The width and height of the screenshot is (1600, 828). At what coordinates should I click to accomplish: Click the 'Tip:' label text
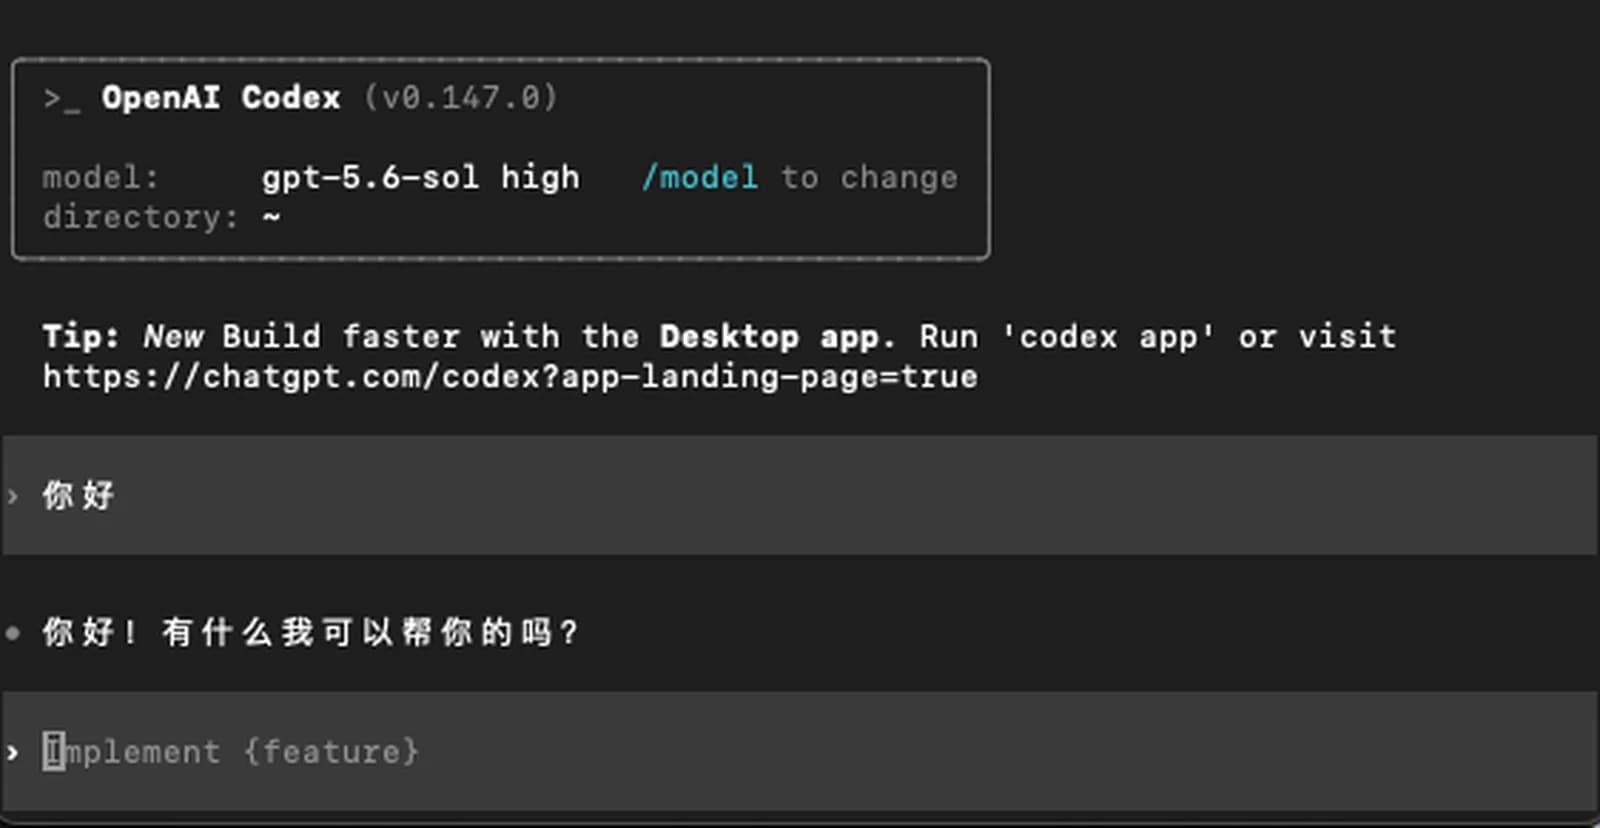tap(80, 336)
